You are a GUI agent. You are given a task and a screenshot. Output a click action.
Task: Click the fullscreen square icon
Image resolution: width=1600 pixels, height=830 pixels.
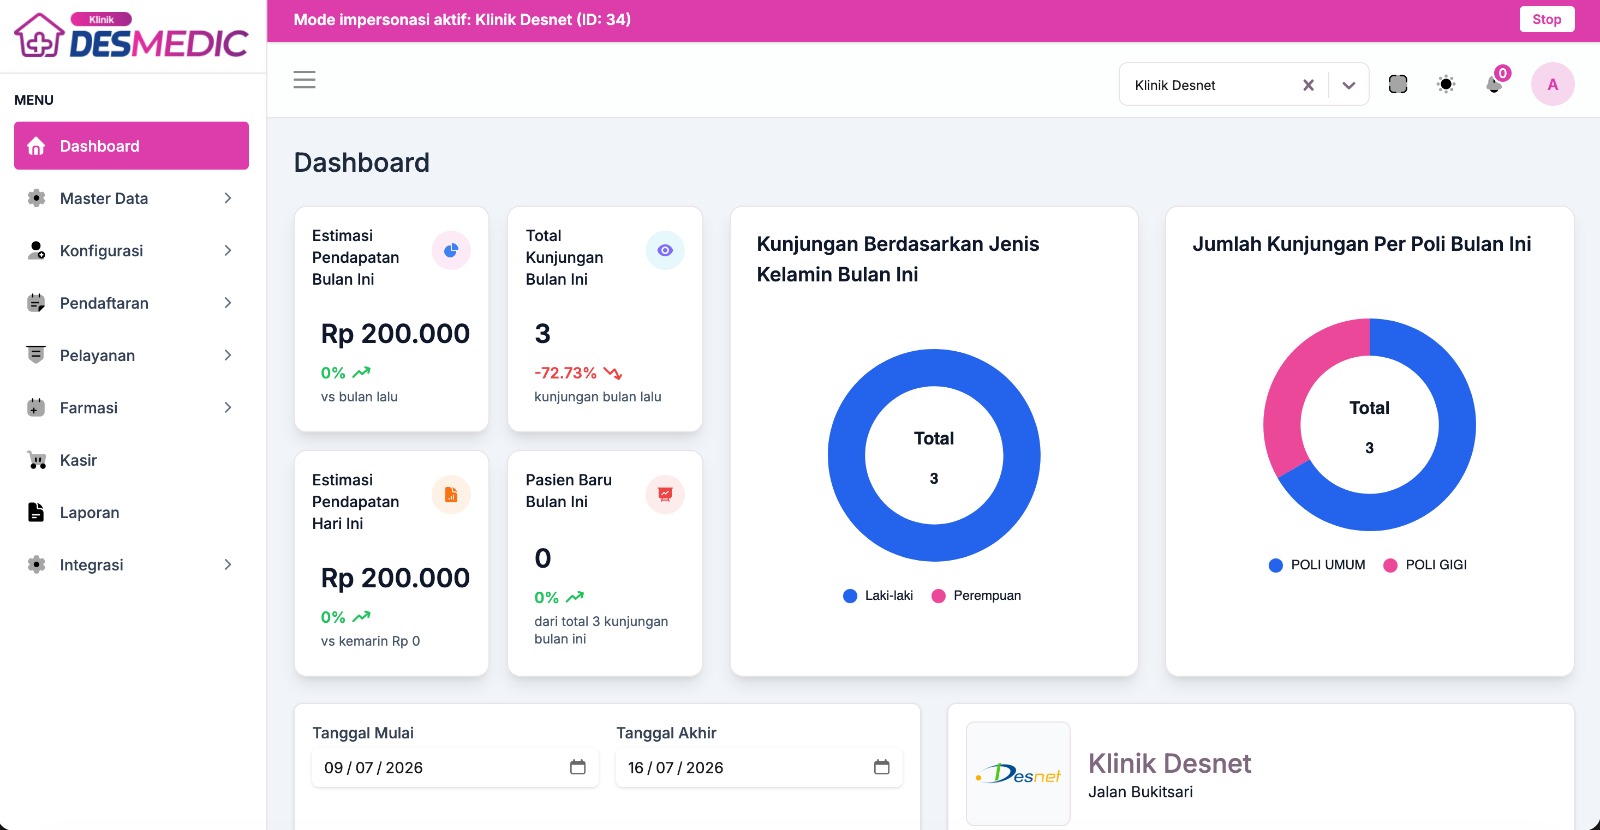click(x=1398, y=84)
